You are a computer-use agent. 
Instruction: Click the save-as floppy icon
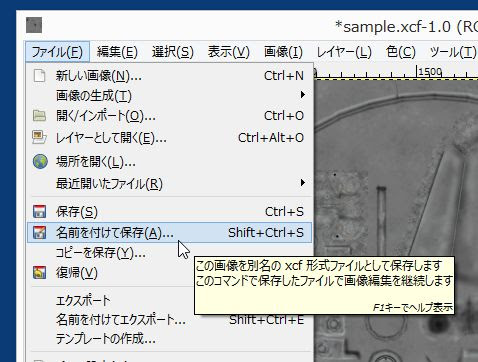click(39, 232)
